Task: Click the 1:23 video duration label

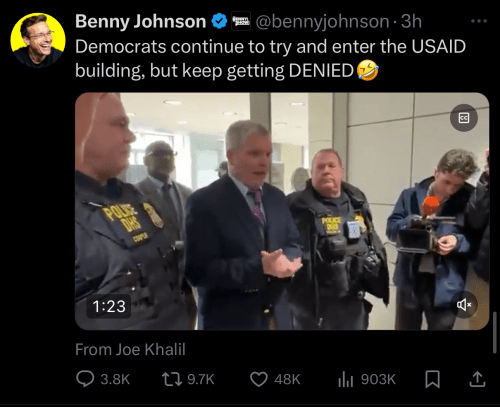Action: (109, 306)
